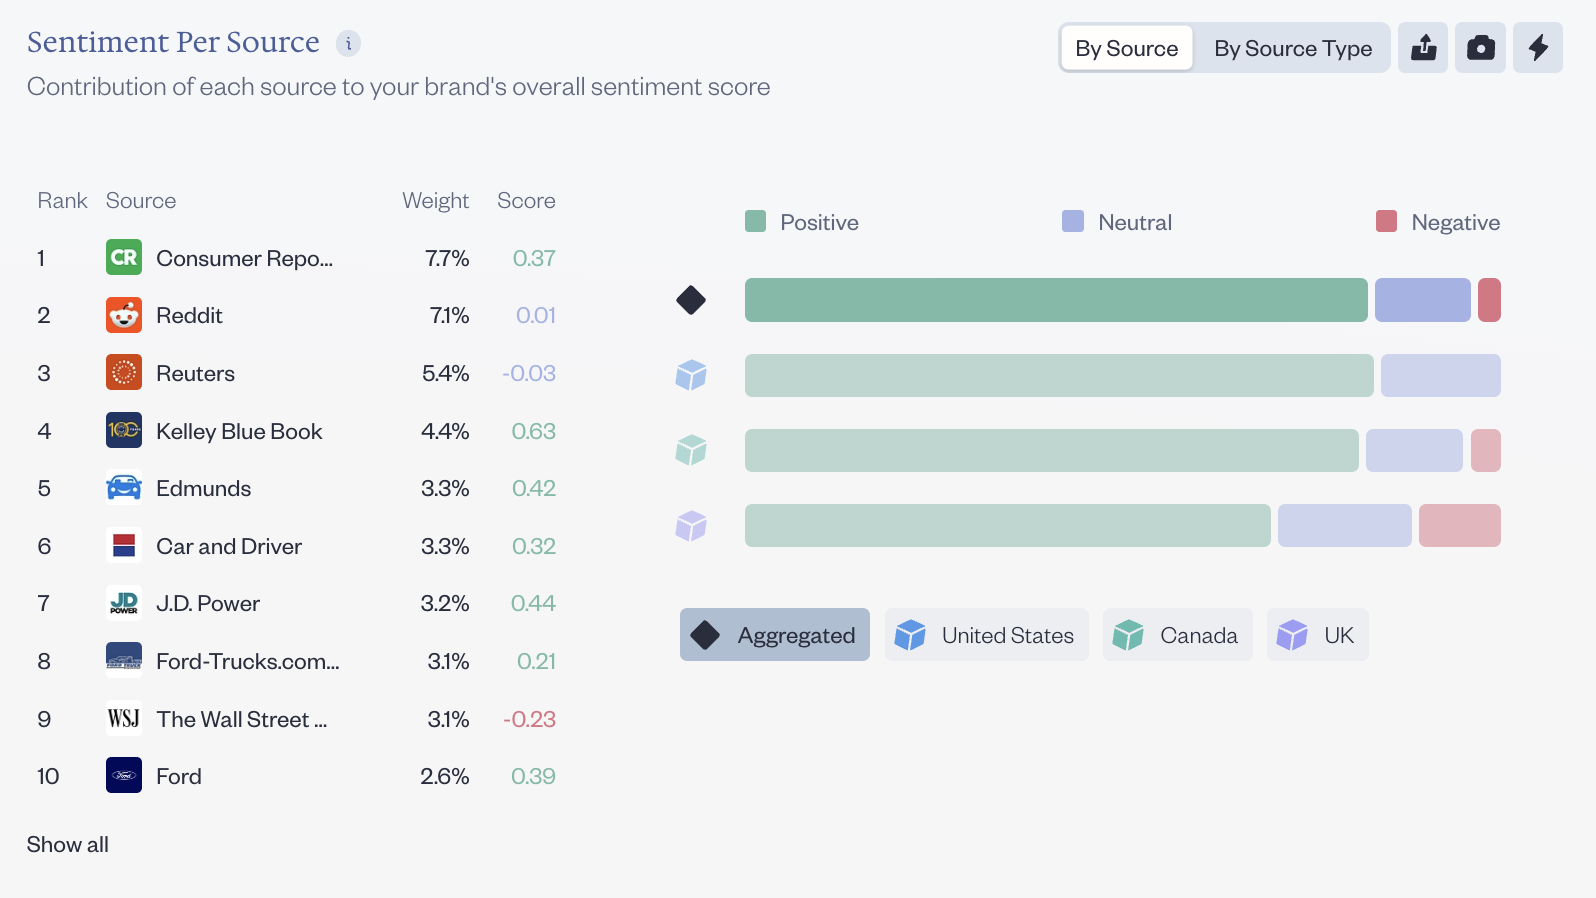The image size is (1596, 898).
Task: Select the 'Car and Driver' source name
Action: pyautogui.click(x=229, y=546)
